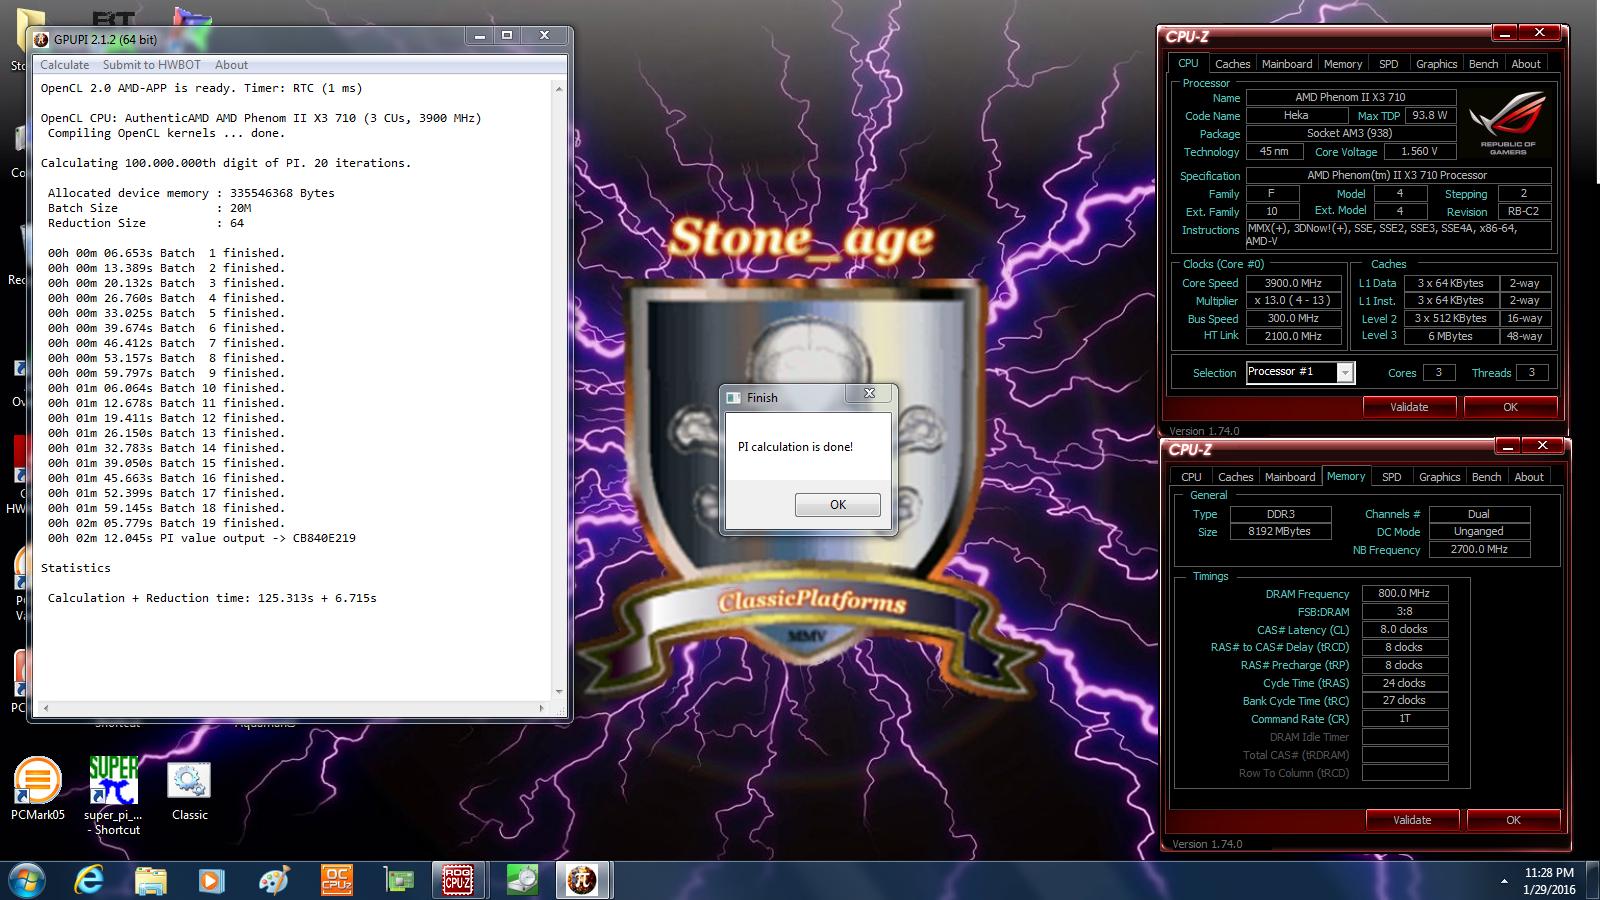The image size is (1600, 900).
Task: Click the CAS# Latency 8.0 clocks field
Action: point(1404,629)
